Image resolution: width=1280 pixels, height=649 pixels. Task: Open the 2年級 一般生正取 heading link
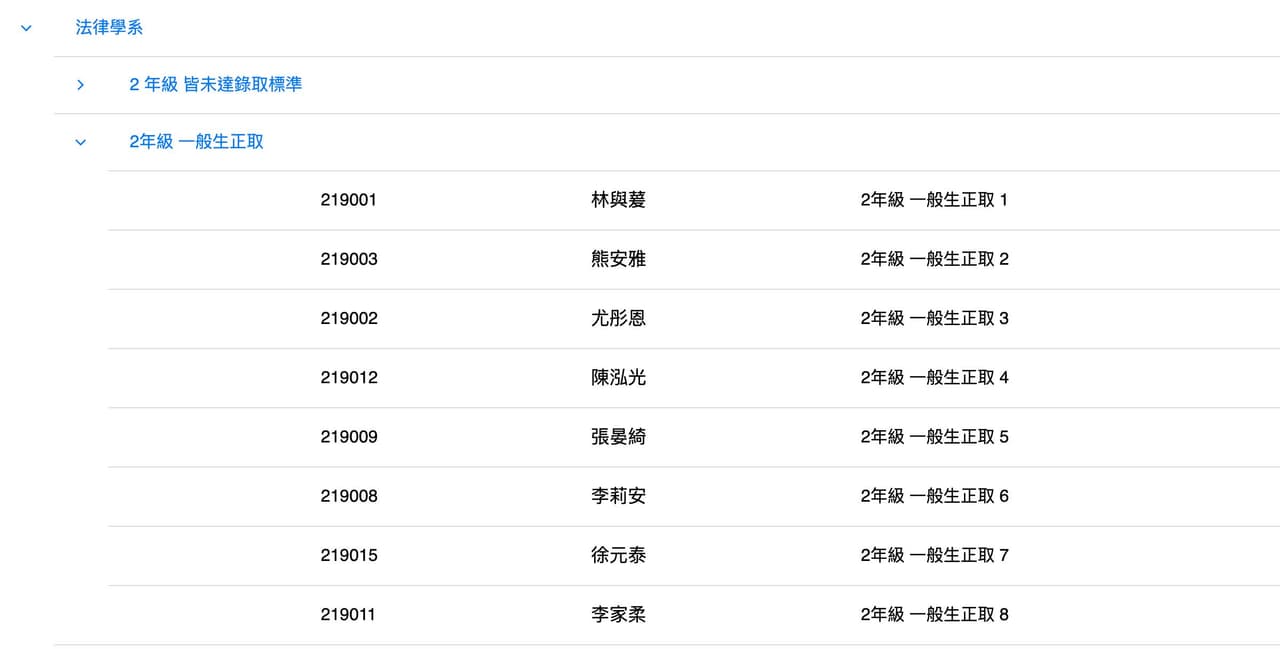coord(197,142)
